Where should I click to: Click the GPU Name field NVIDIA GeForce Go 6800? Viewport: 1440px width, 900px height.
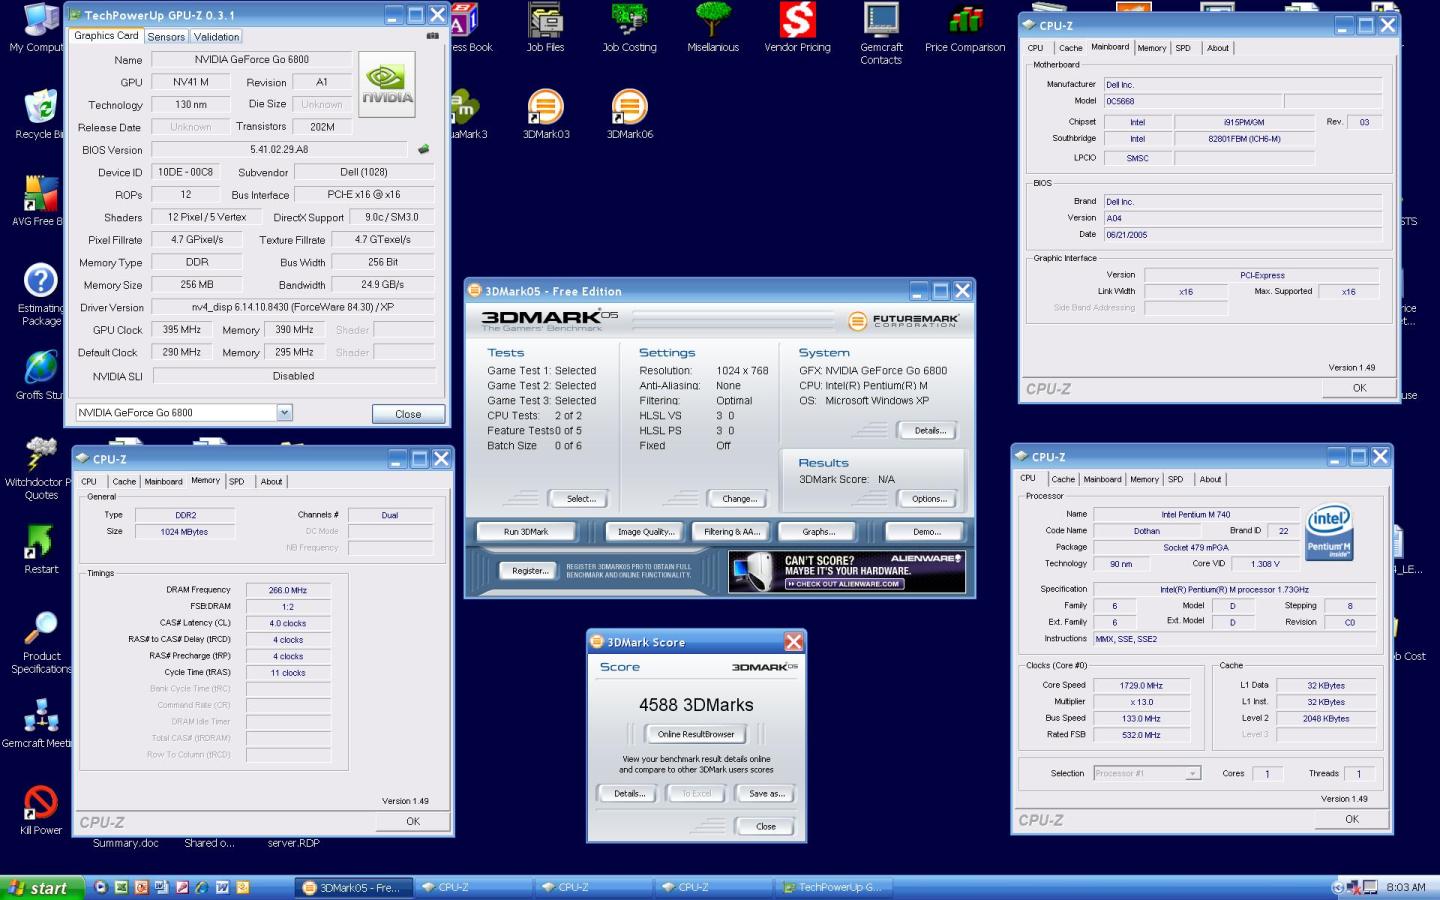pos(252,60)
